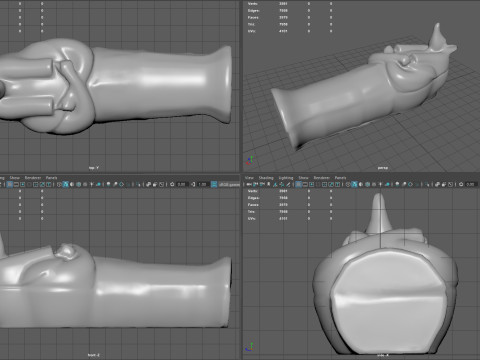Click the 'Faces:' stat in side view
This screenshot has height=360, width=480.
[253, 205]
